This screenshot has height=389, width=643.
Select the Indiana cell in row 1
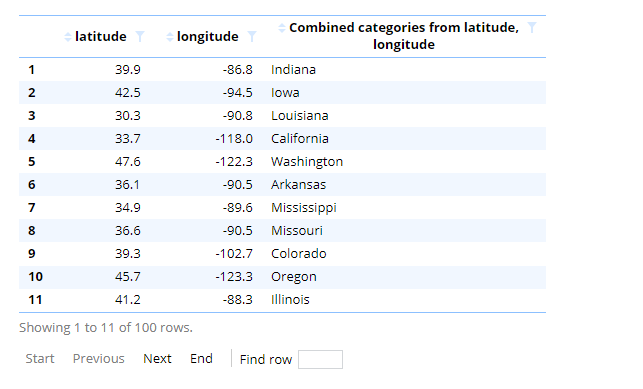pyautogui.click(x=293, y=70)
